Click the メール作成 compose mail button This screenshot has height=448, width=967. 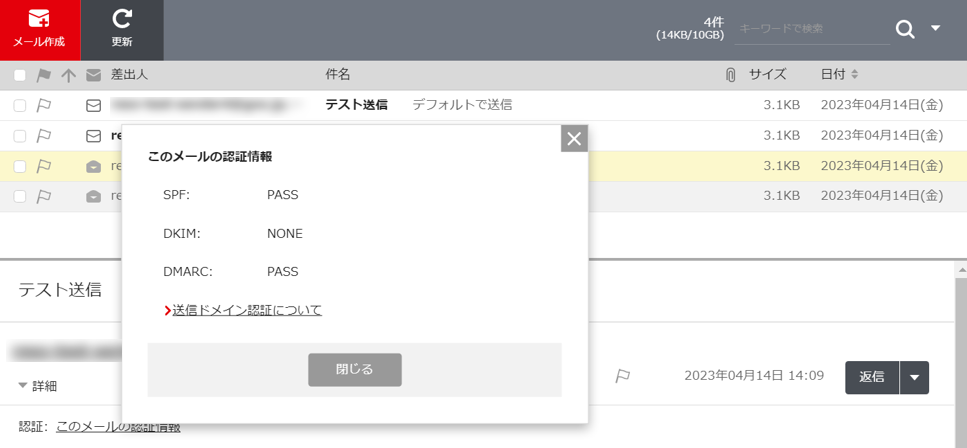(40, 29)
